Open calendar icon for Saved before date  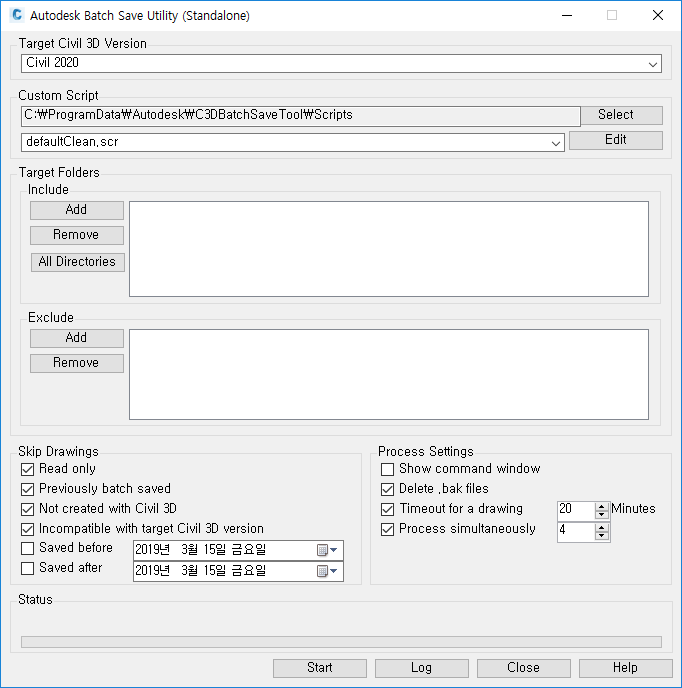pyautogui.click(x=327, y=550)
